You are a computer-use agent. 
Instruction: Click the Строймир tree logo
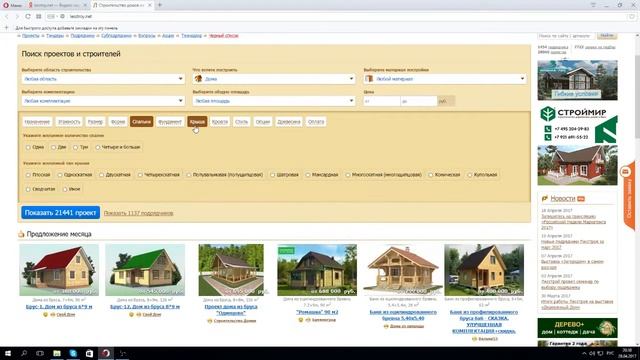pos(547,114)
